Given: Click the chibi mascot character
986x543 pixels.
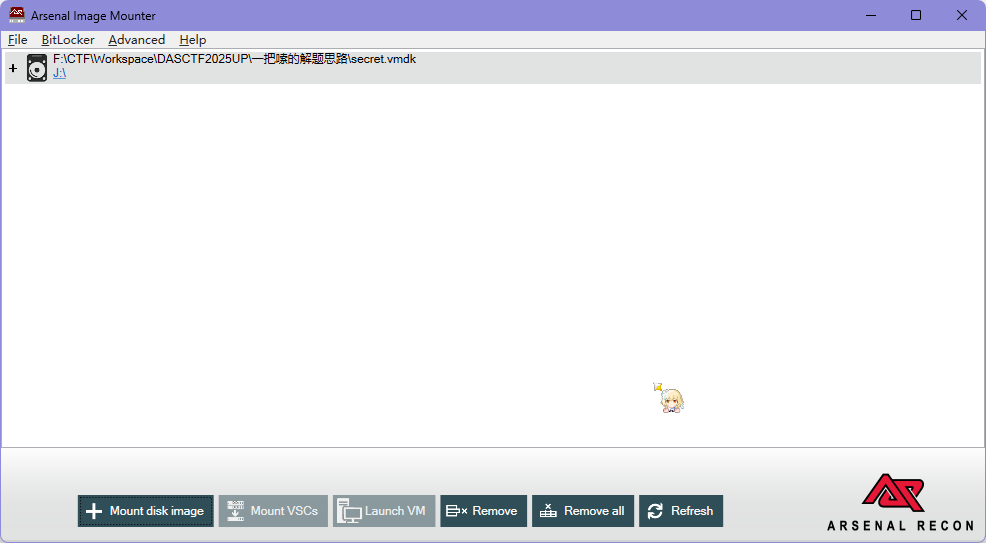Looking at the screenshot, I should [671, 400].
